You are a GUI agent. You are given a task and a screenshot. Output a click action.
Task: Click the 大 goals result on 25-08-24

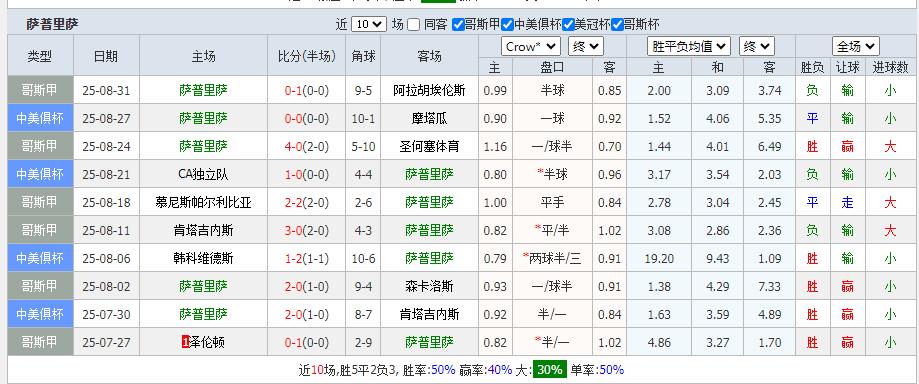click(890, 147)
